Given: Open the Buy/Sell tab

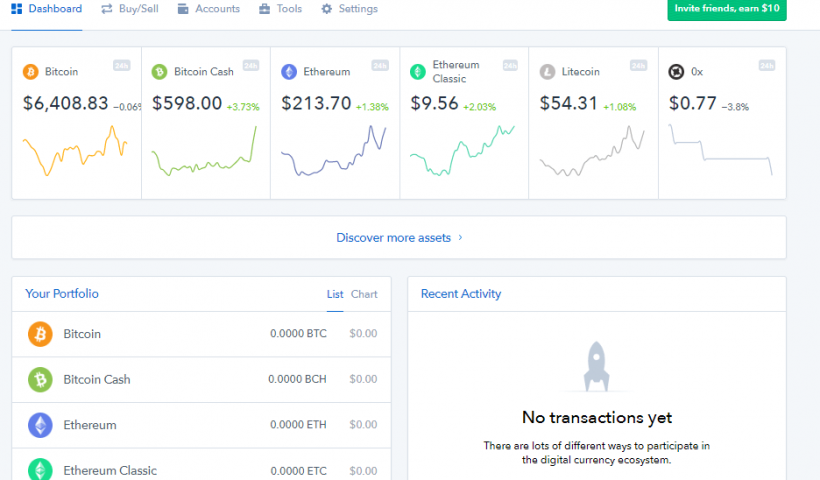Looking at the screenshot, I should [x=130, y=9].
